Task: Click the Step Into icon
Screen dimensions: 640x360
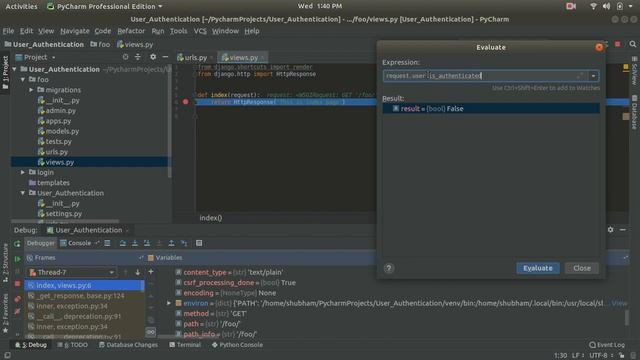Action: pos(135,243)
